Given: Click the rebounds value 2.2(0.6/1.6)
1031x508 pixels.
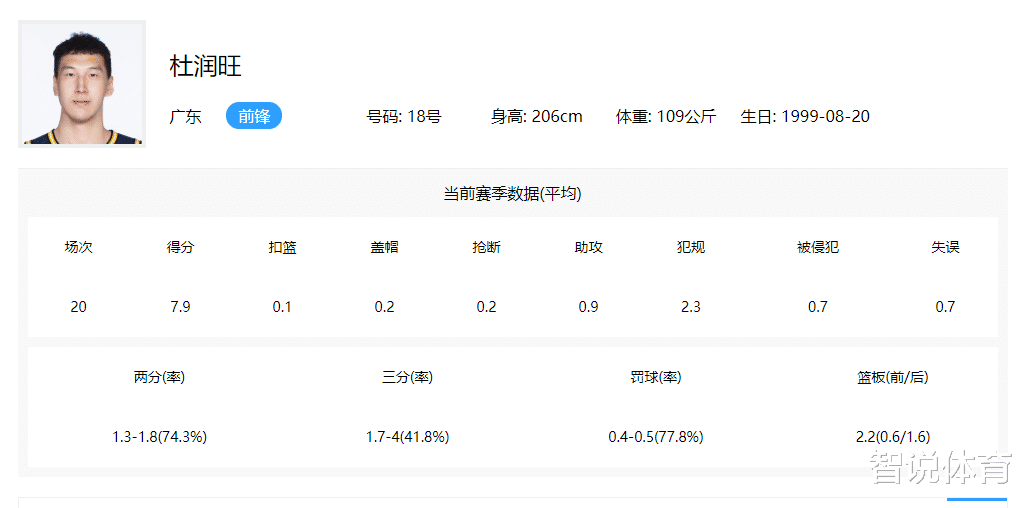Looking at the screenshot, I should click(x=893, y=437).
